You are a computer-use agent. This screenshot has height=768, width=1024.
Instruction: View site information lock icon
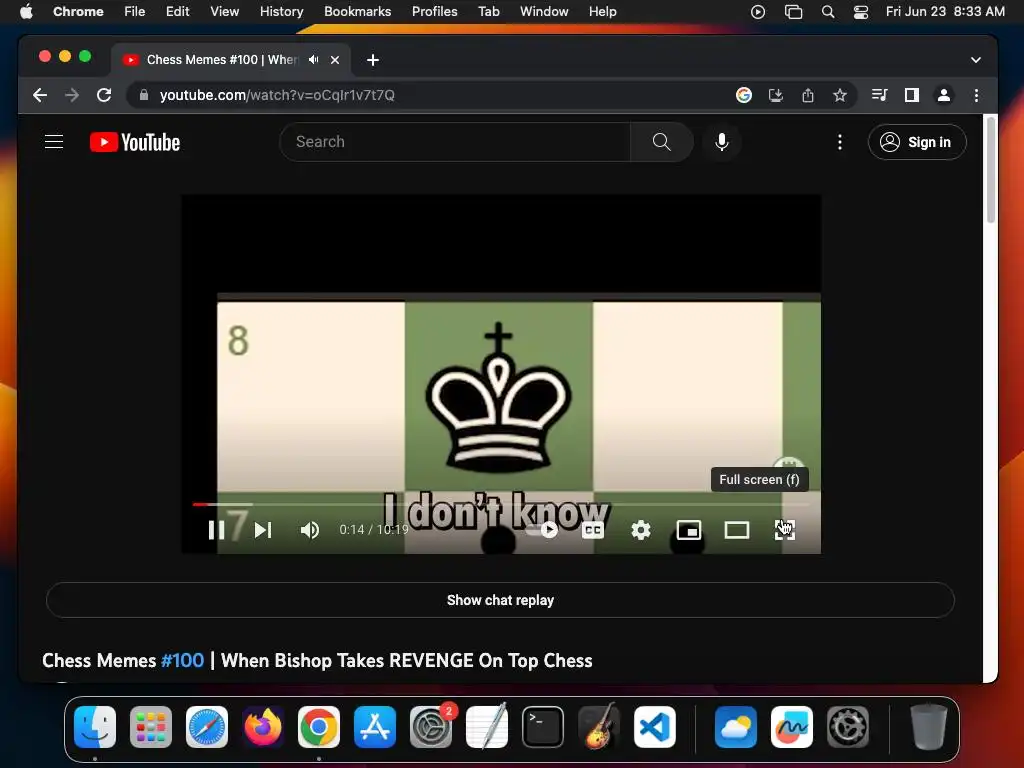pos(144,95)
